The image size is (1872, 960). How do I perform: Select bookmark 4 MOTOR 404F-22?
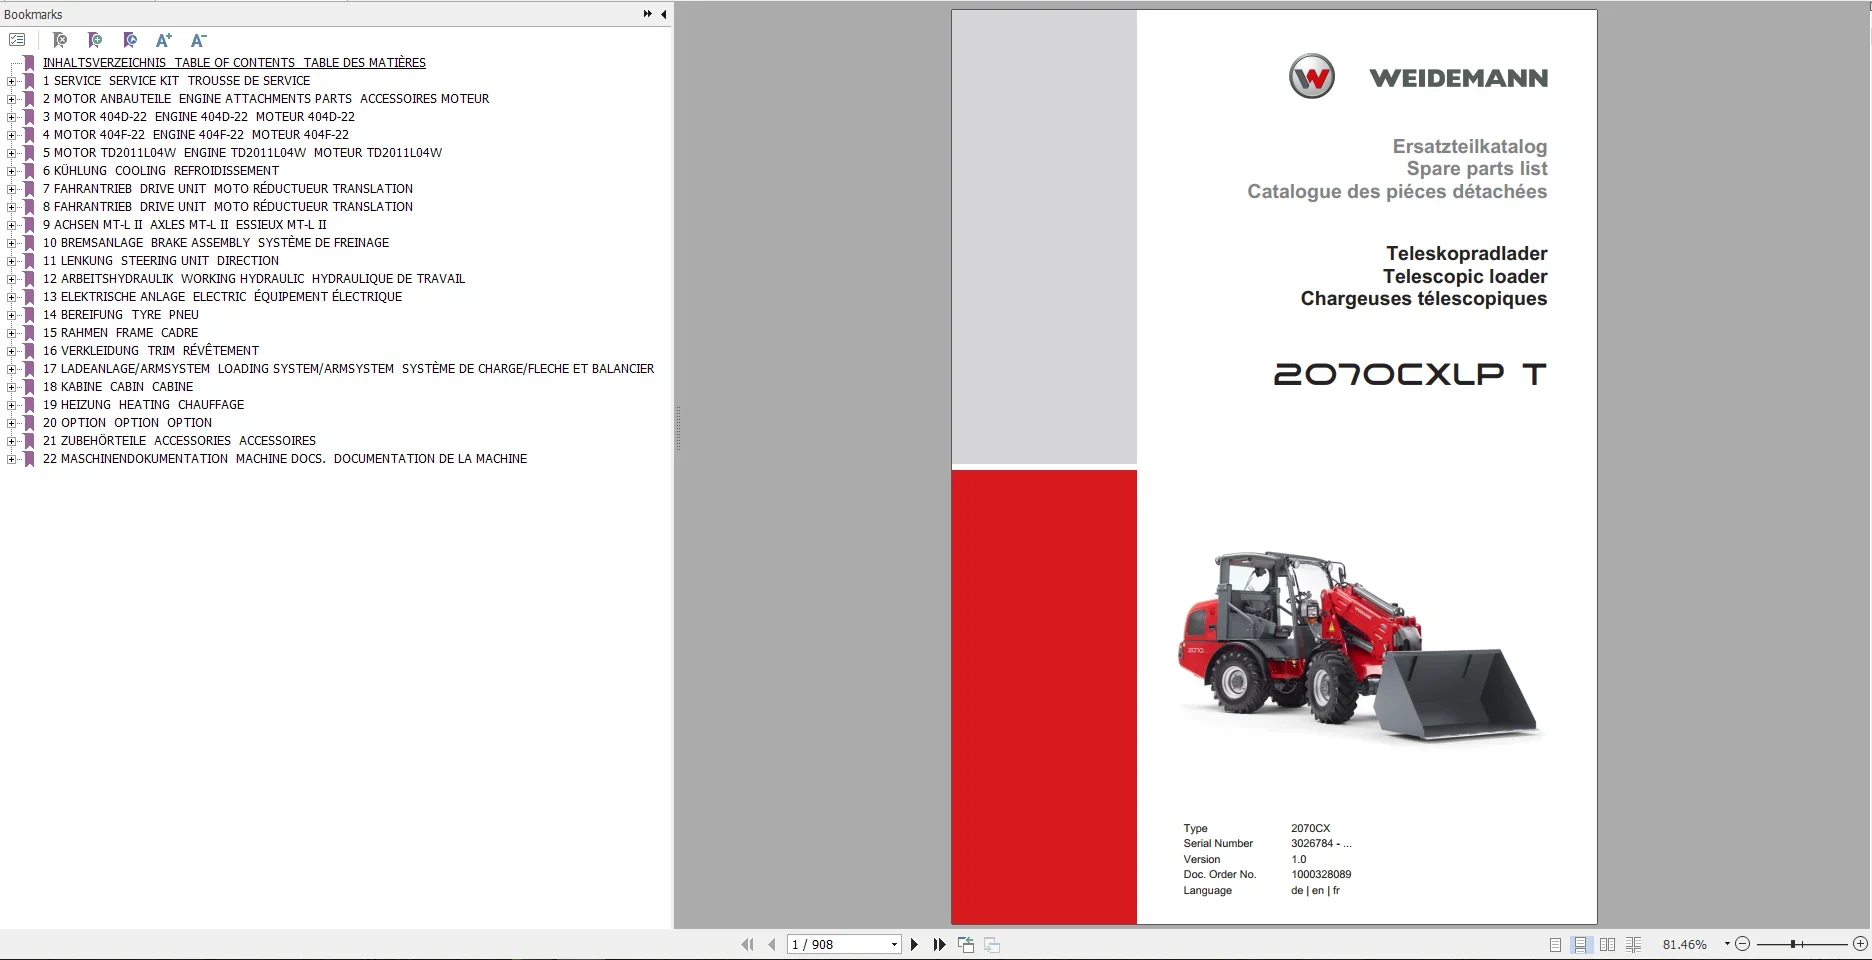(196, 135)
